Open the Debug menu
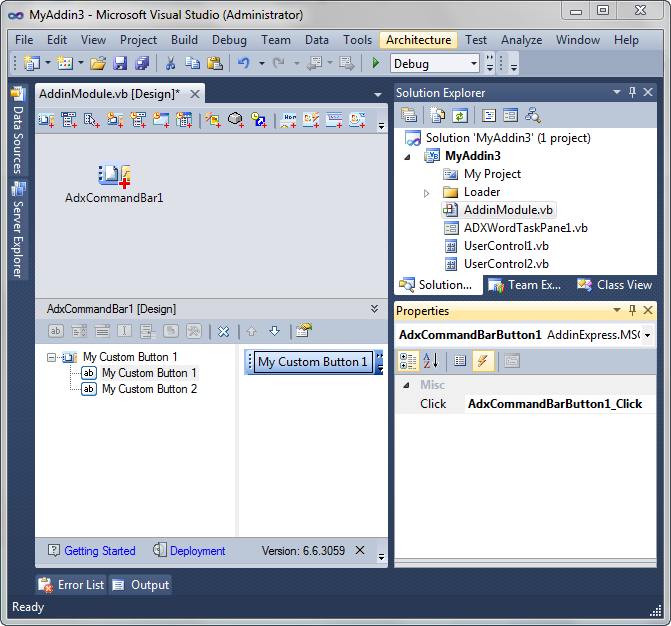 click(229, 40)
